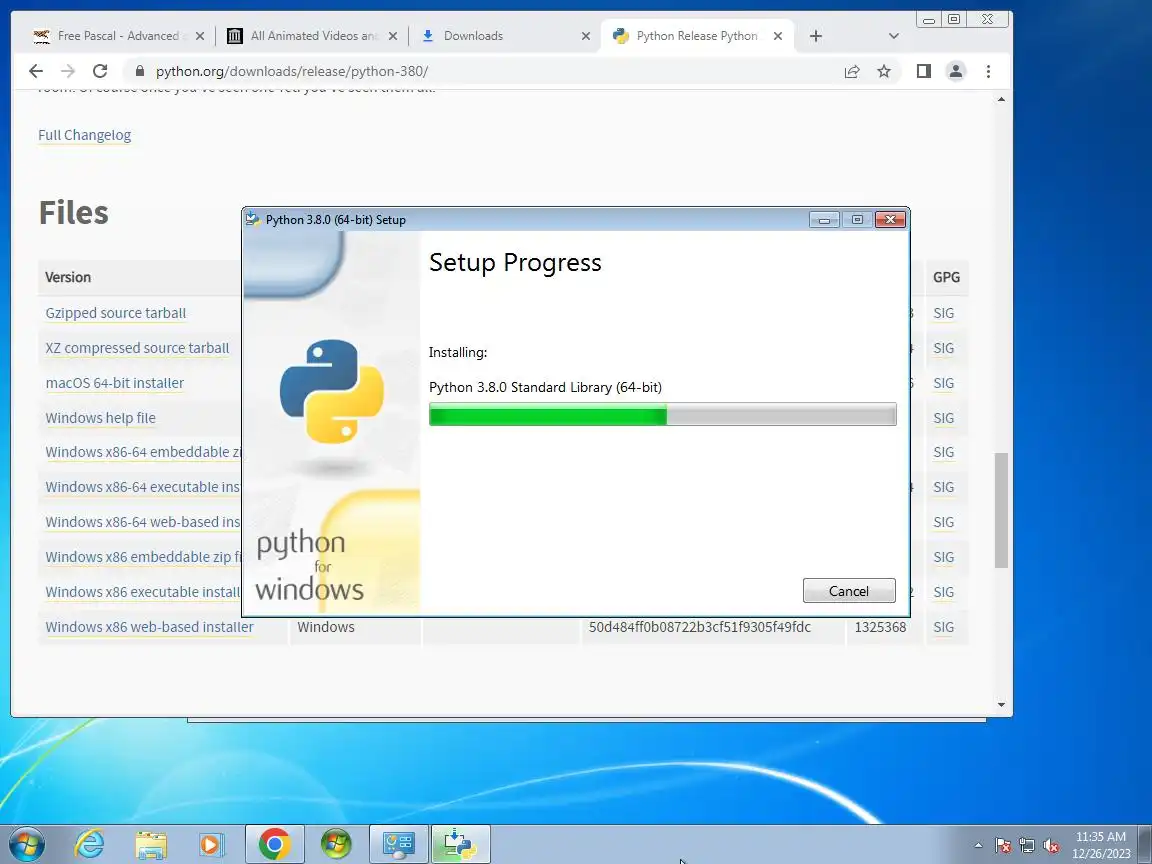Open the Windows Start menu orb
Image resolution: width=1152 pixels, height=864 pixels.
(26, 843)
